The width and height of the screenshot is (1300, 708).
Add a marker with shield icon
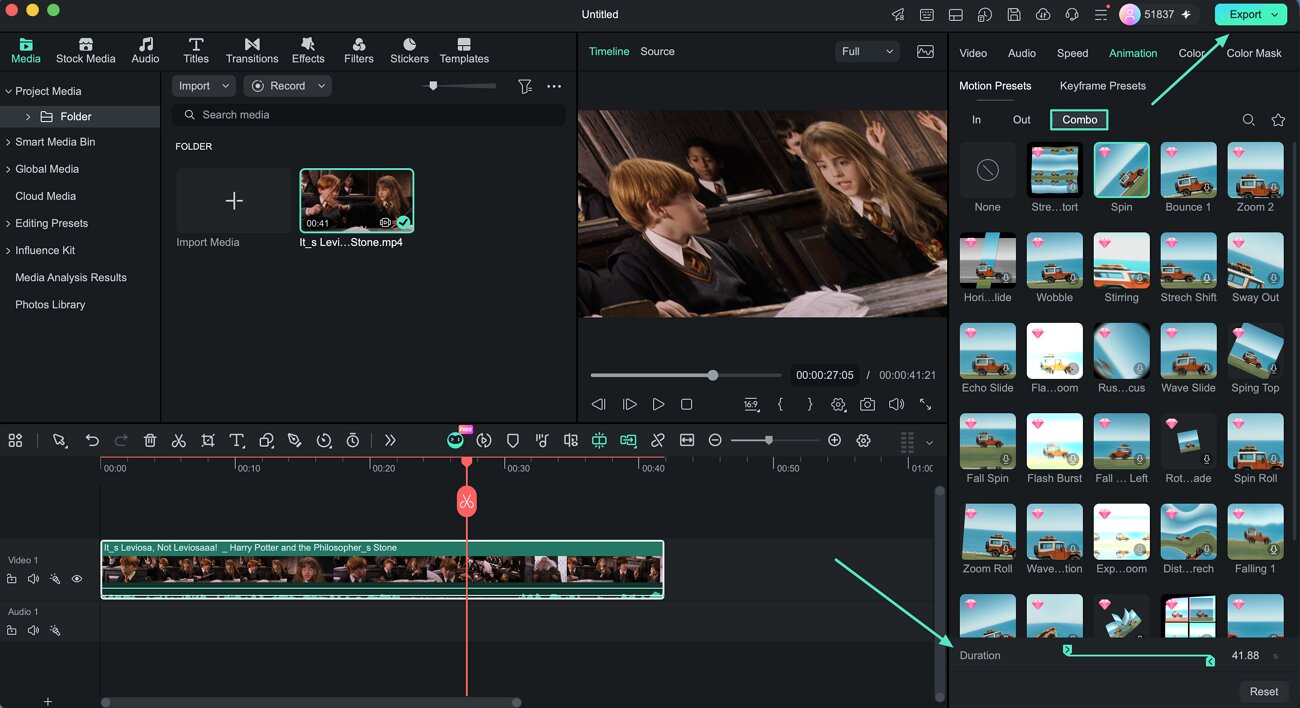point(513,440)
